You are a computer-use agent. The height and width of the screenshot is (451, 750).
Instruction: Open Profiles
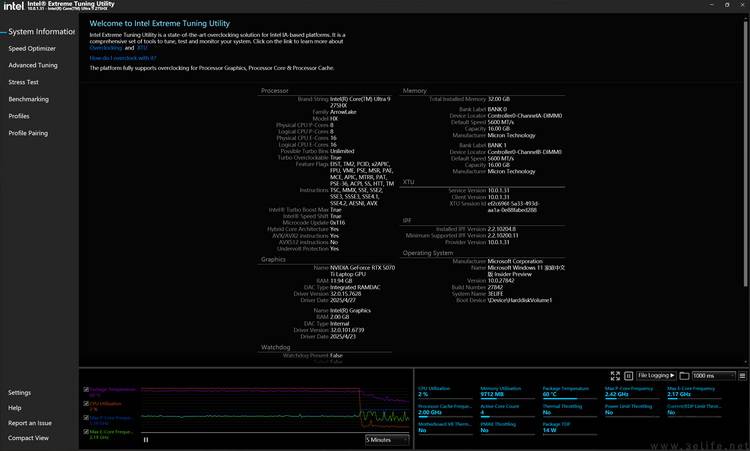[x=19, y=116]
